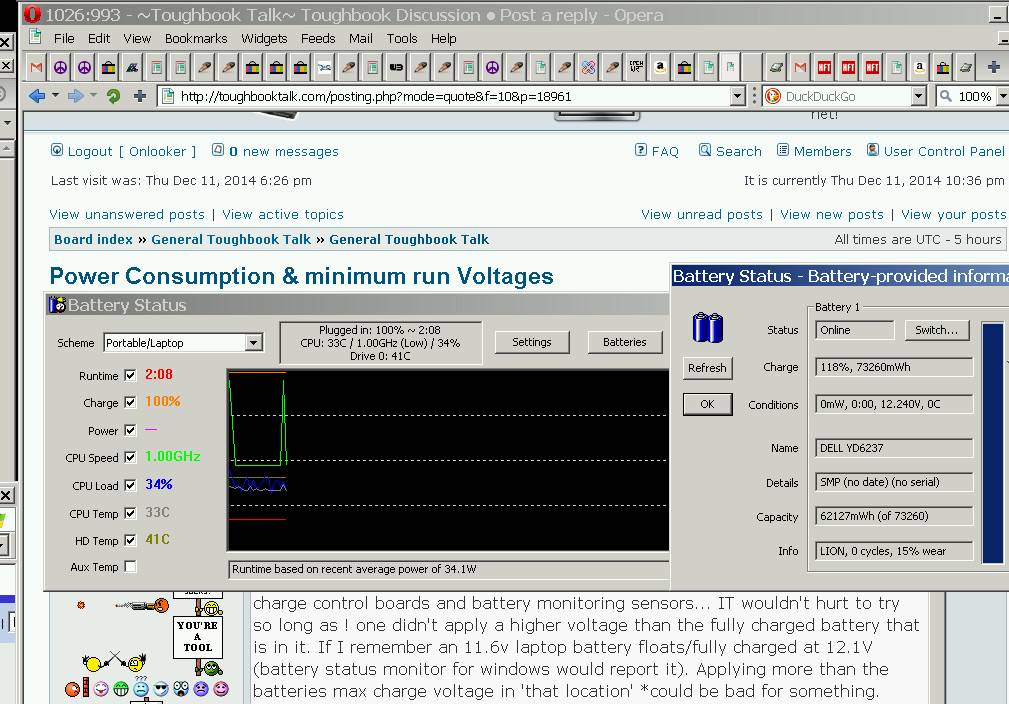1009x704 pixels.
Task: Open the Edit menu
Action: [98, 39]
